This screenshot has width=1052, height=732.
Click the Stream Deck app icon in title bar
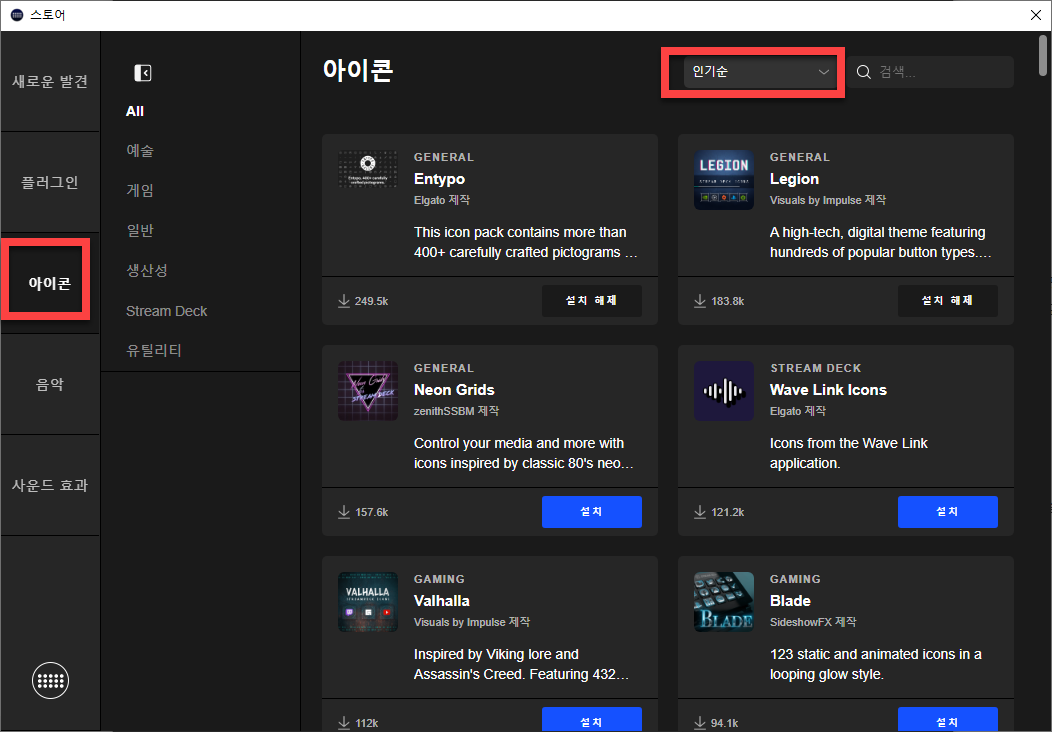(17, 15)
